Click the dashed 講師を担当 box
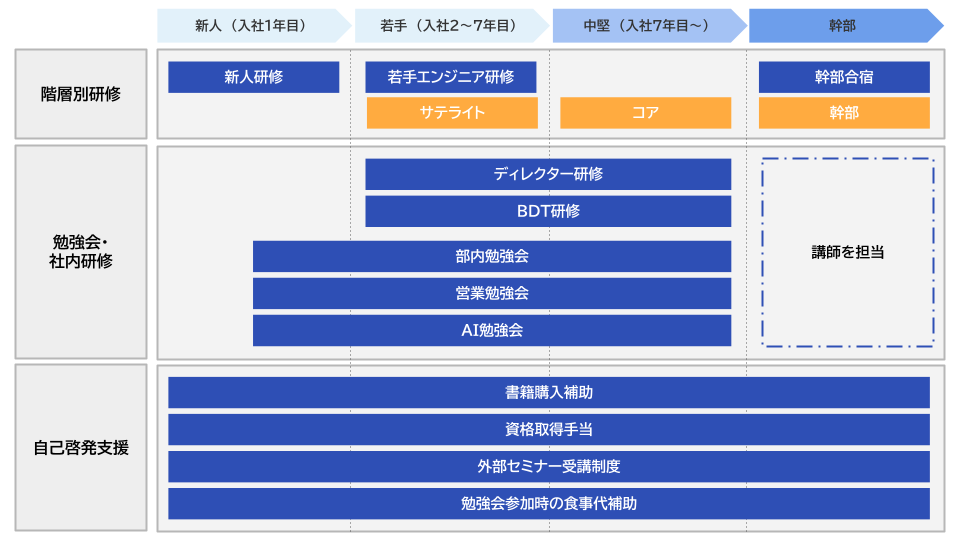The height and width of the screenshot is (540, 960). pos(848,253)
